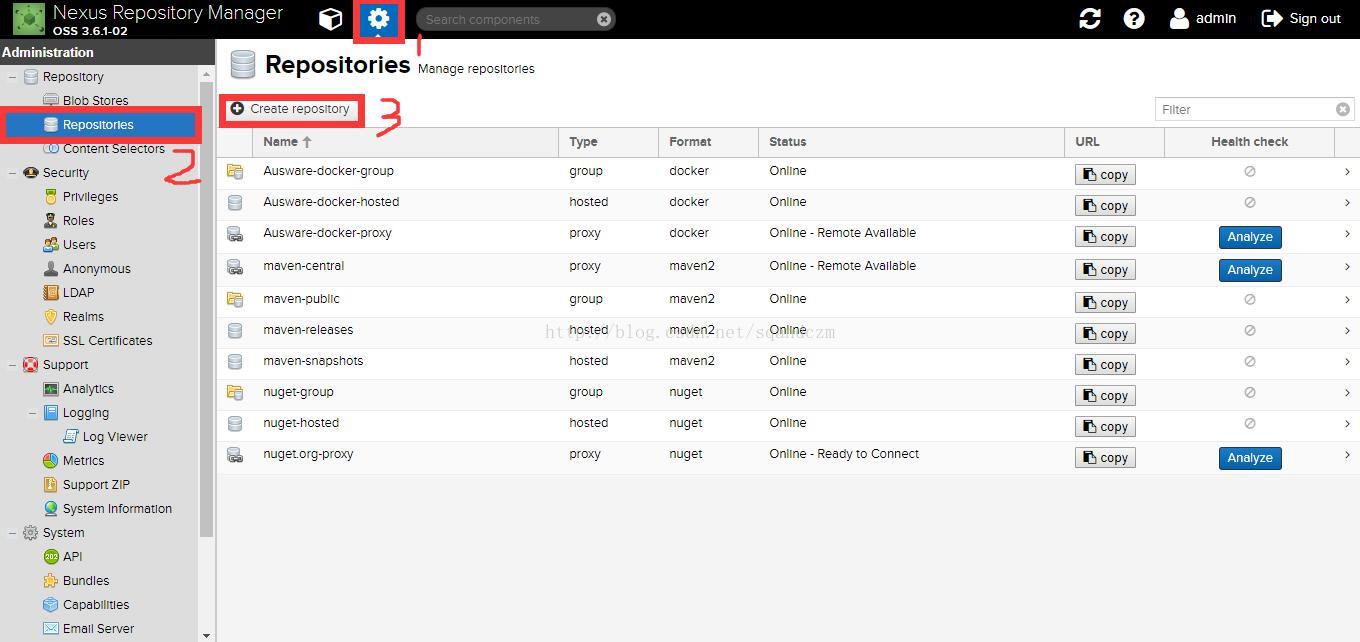Sort by Status column header

[911, 142]
